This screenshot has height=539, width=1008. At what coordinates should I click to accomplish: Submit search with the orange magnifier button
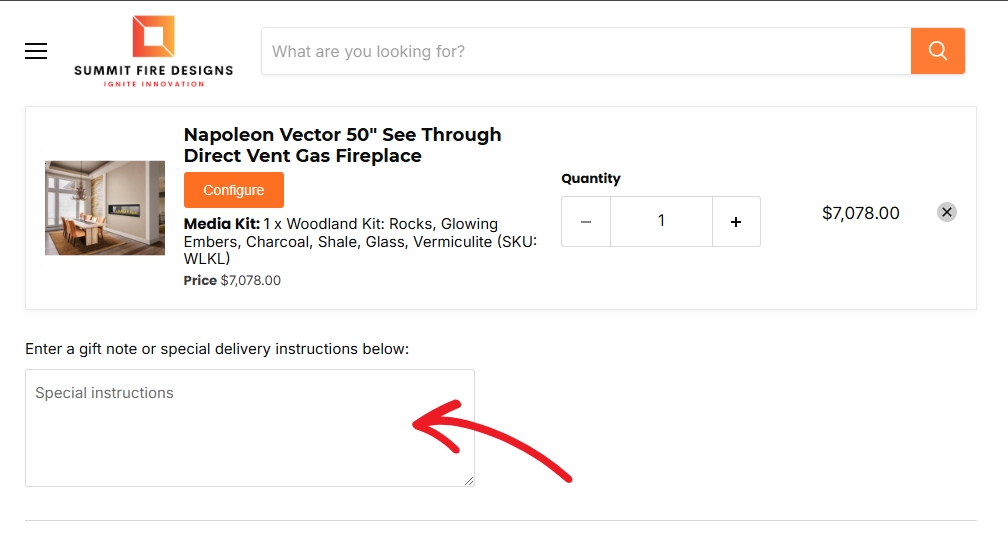(x=937, y=51)
